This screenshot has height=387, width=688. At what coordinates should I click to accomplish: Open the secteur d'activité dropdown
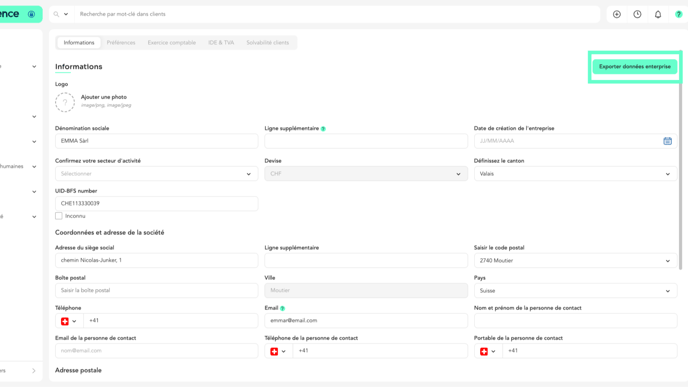[x=157, y=174]
